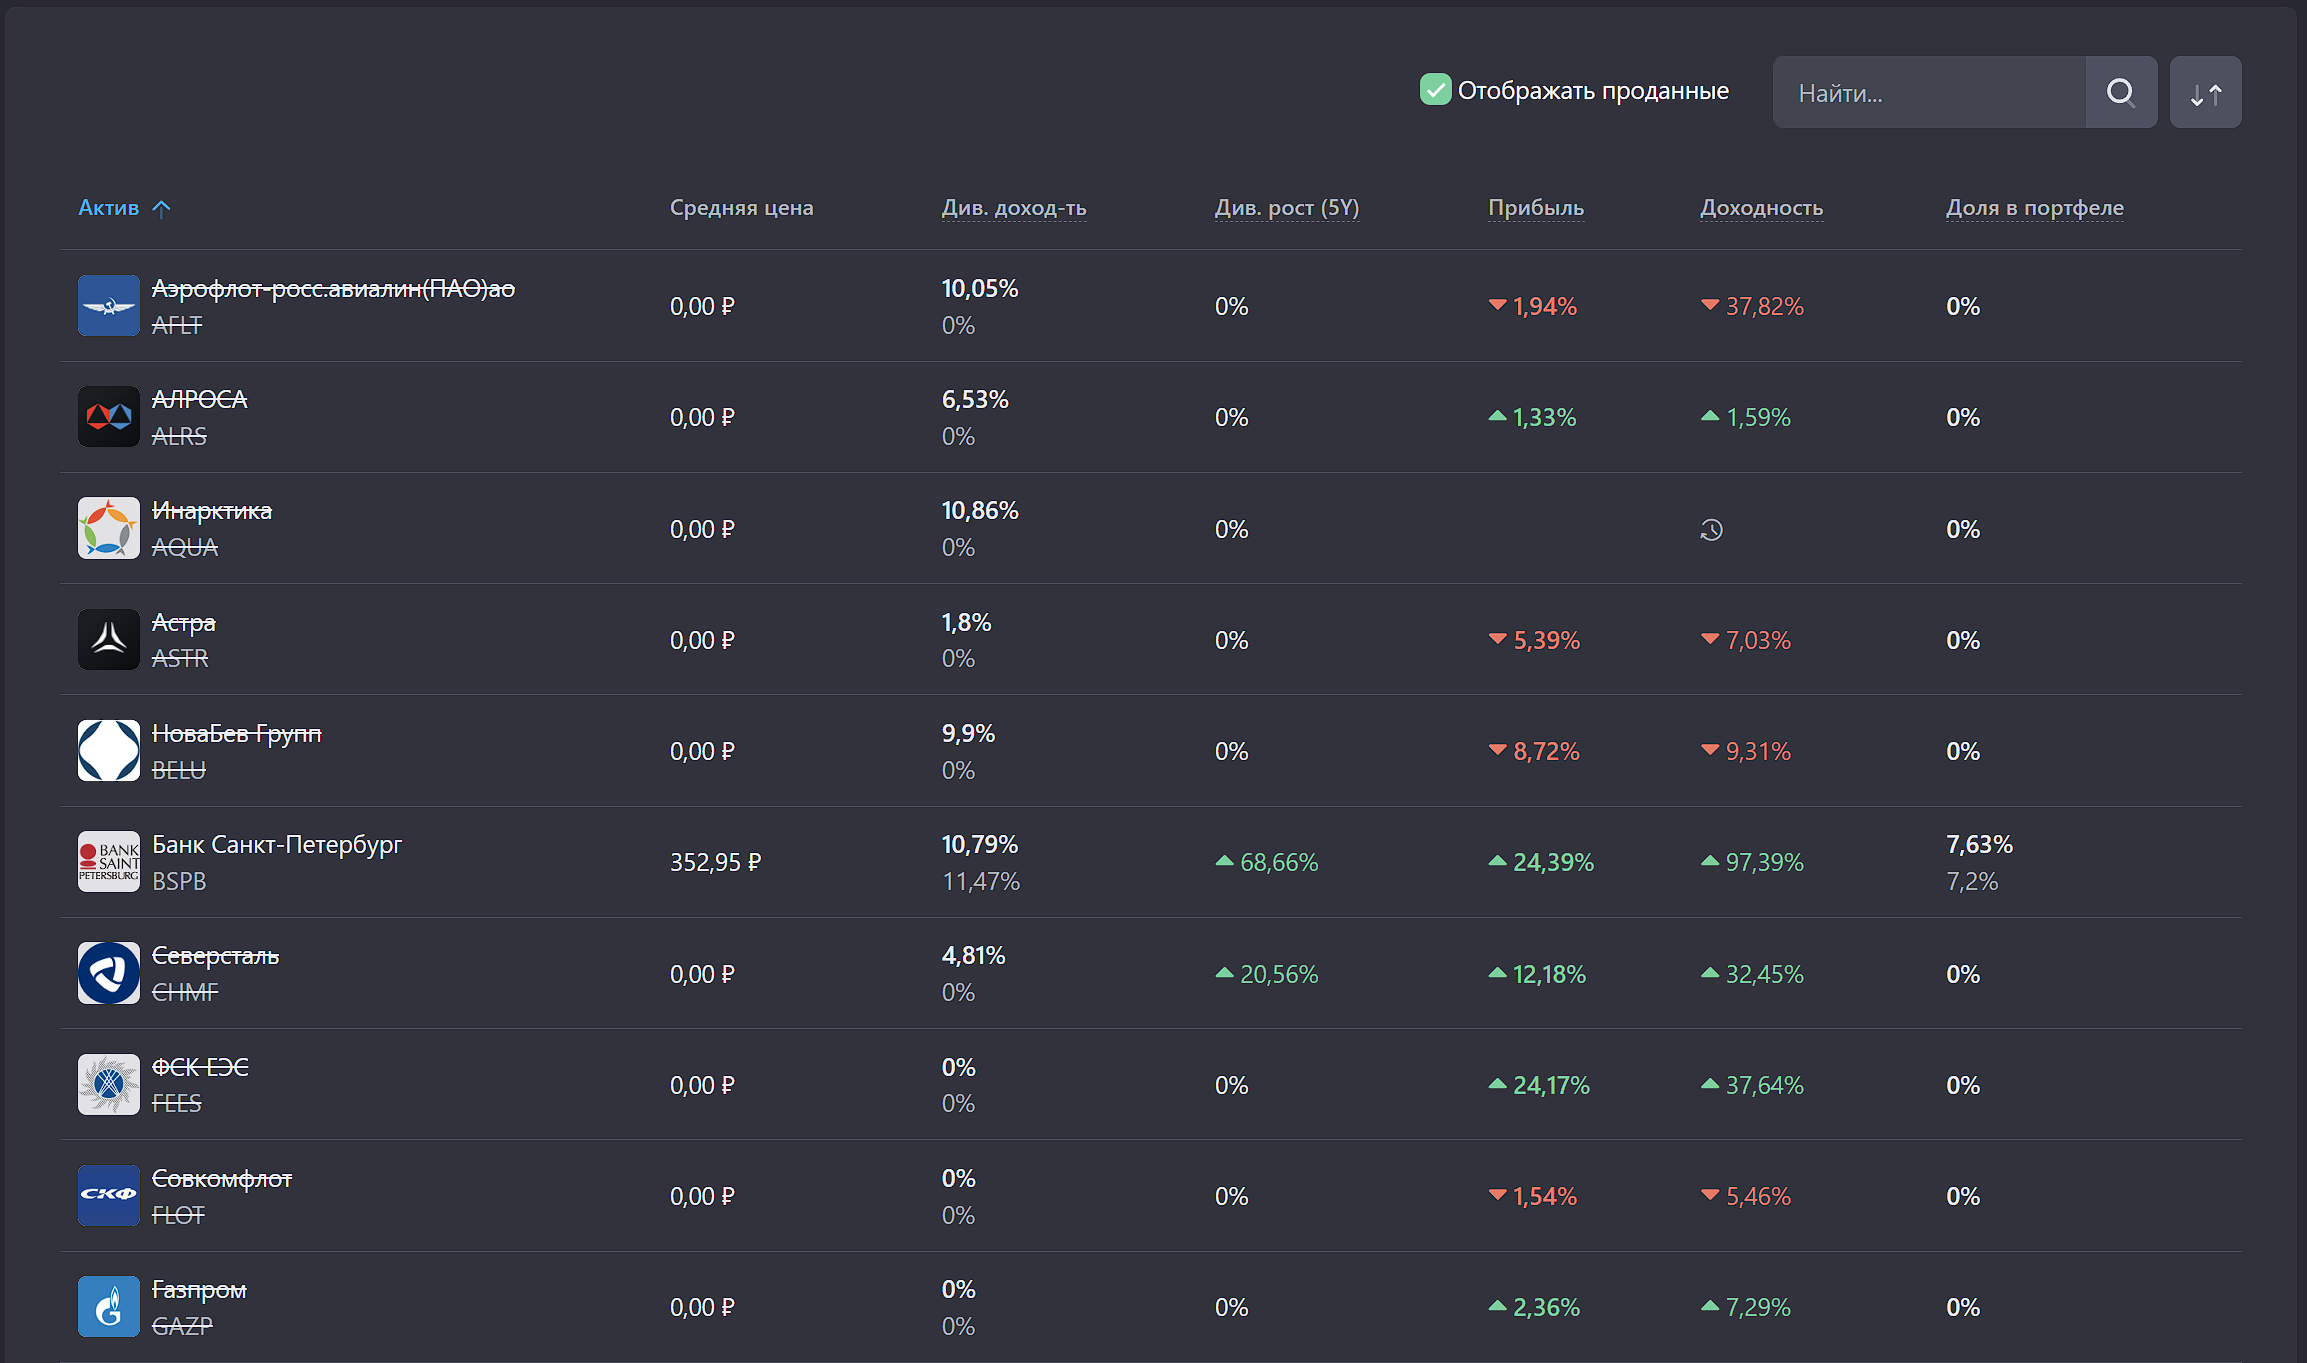
Task: Click the average price 352,95 ₽
Action: point(715,862)
